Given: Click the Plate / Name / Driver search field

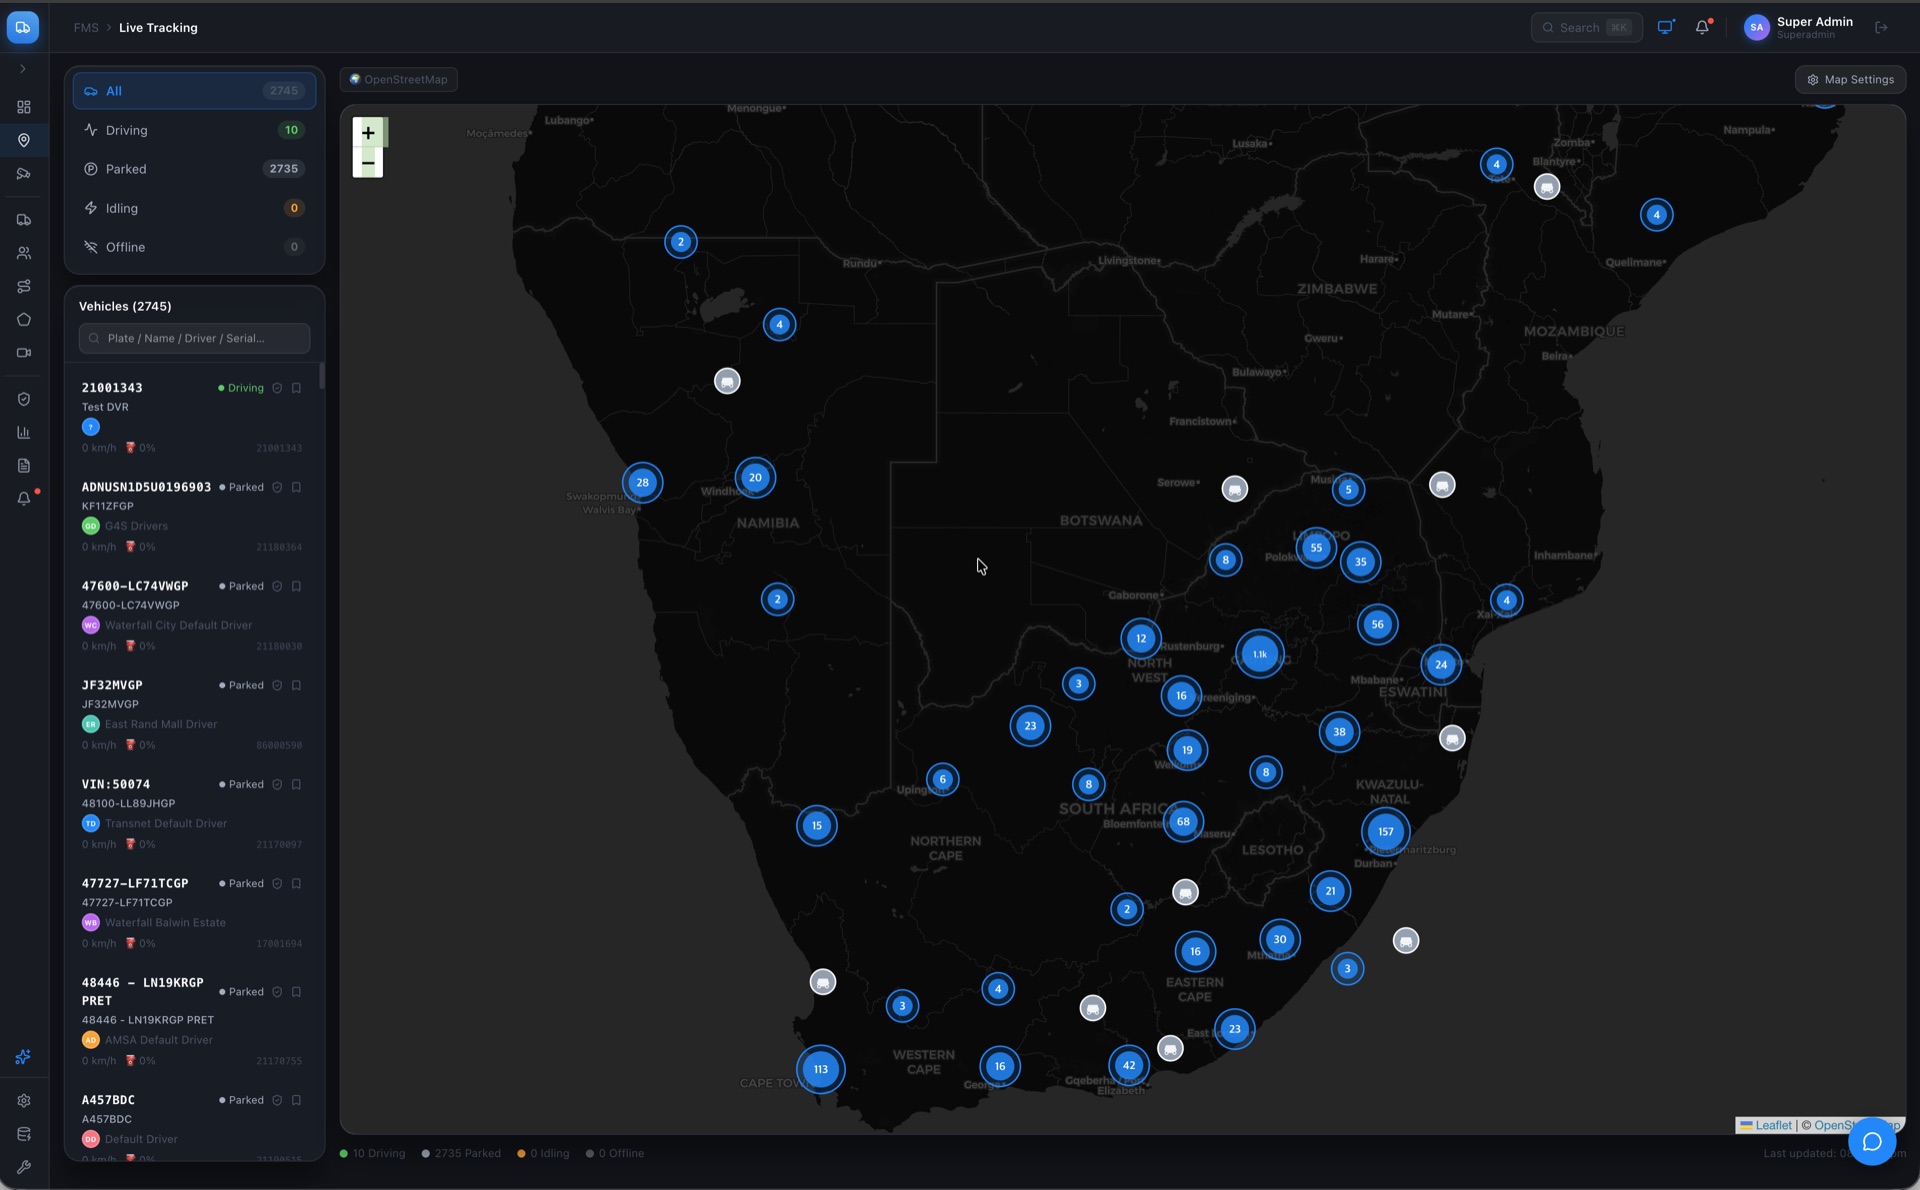Looking at the screenshot, I should [194, 338].
